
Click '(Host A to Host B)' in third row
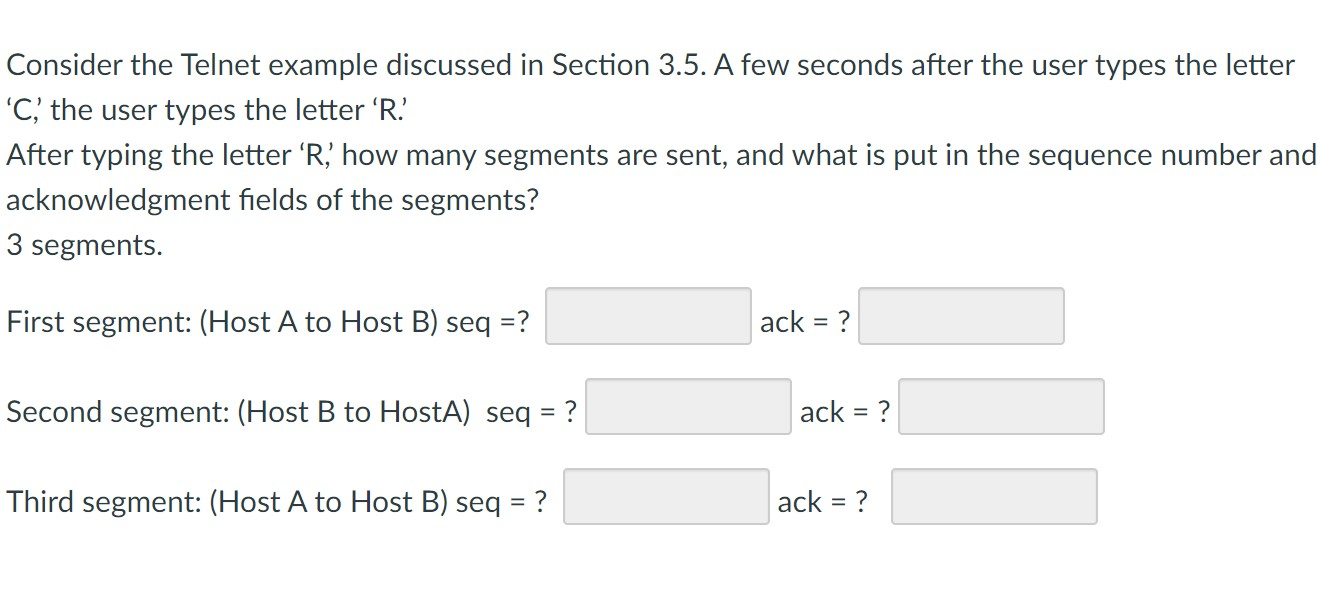point(329,502)
